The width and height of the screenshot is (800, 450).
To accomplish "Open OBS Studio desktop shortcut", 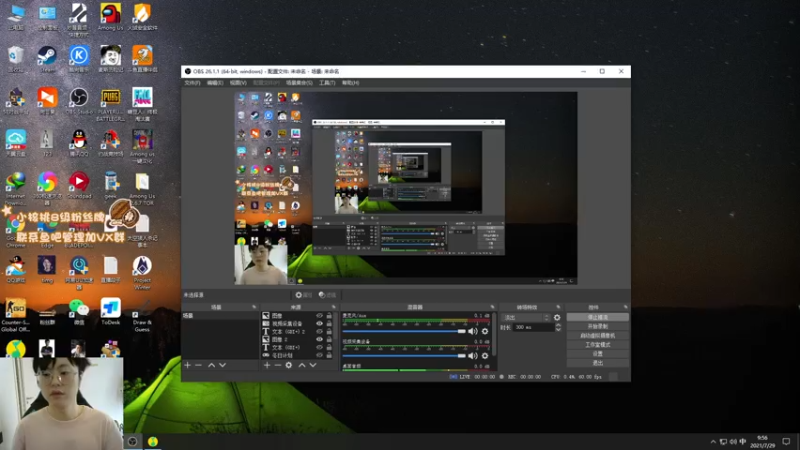I will (x=79, y=101).
